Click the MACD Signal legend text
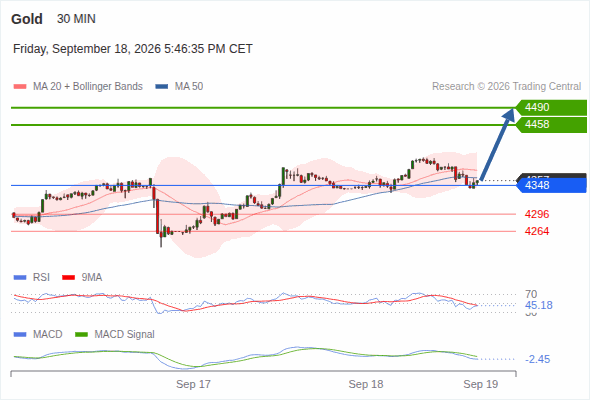This screenshot has height=400, width=590. click(x=125, y=335)
